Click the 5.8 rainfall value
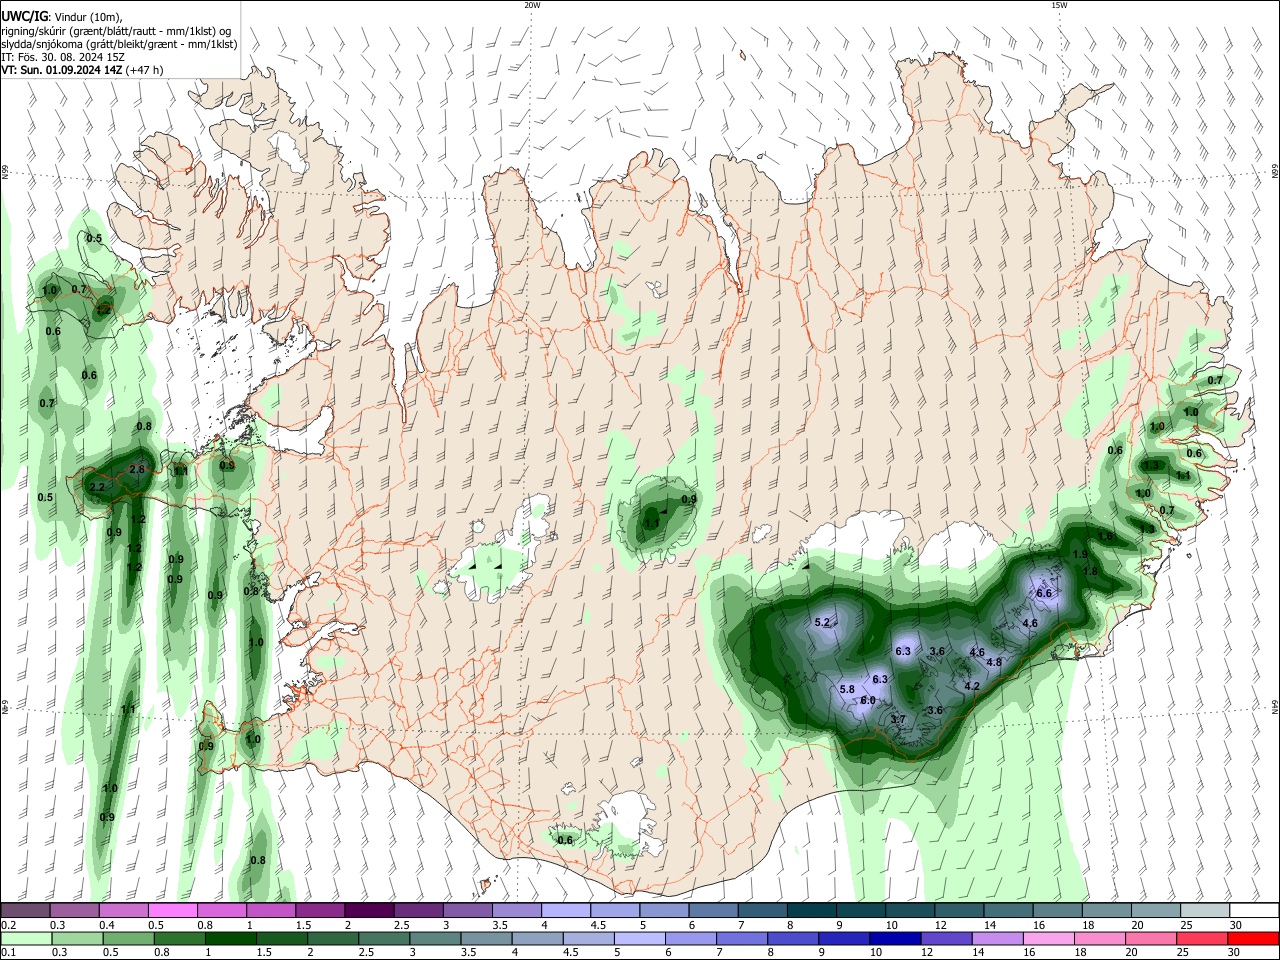This screenshot has width=1280, height=960. 847,689
